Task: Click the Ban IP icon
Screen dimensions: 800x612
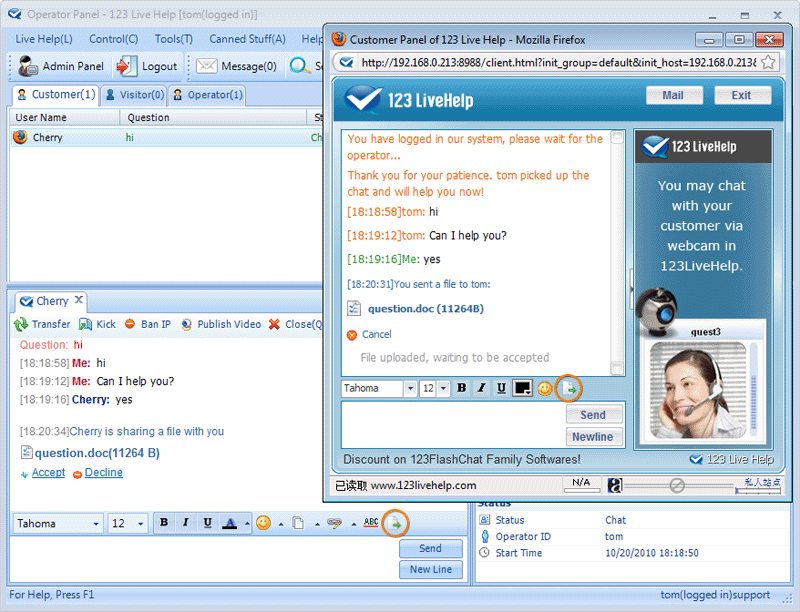Action: (x=130, y=324)
